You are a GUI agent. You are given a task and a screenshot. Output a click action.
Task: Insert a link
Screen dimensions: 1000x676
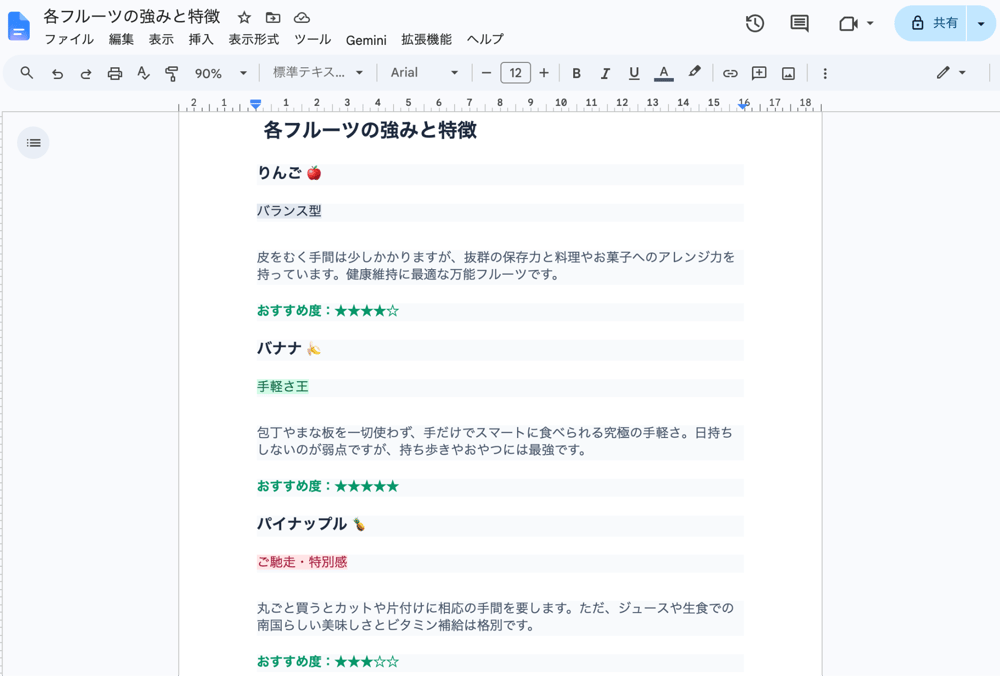click(730, 73)
